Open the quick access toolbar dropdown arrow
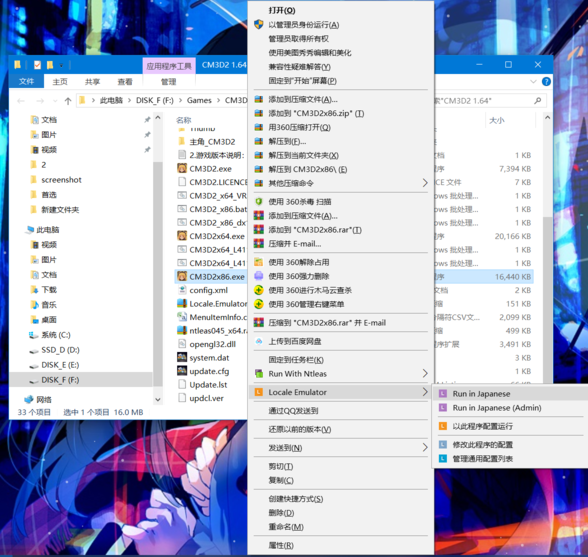The width and height of the screenshot is (588, 557). 62,65
